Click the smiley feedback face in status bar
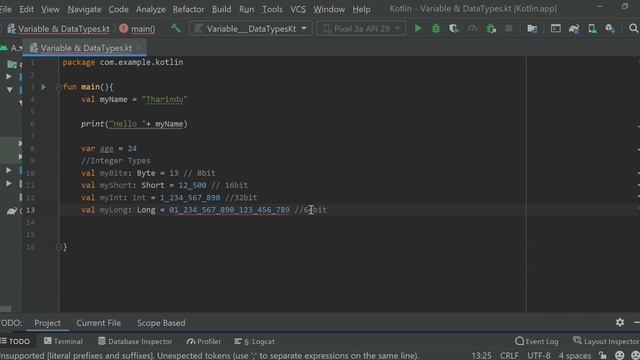 (x=620, y=355)
